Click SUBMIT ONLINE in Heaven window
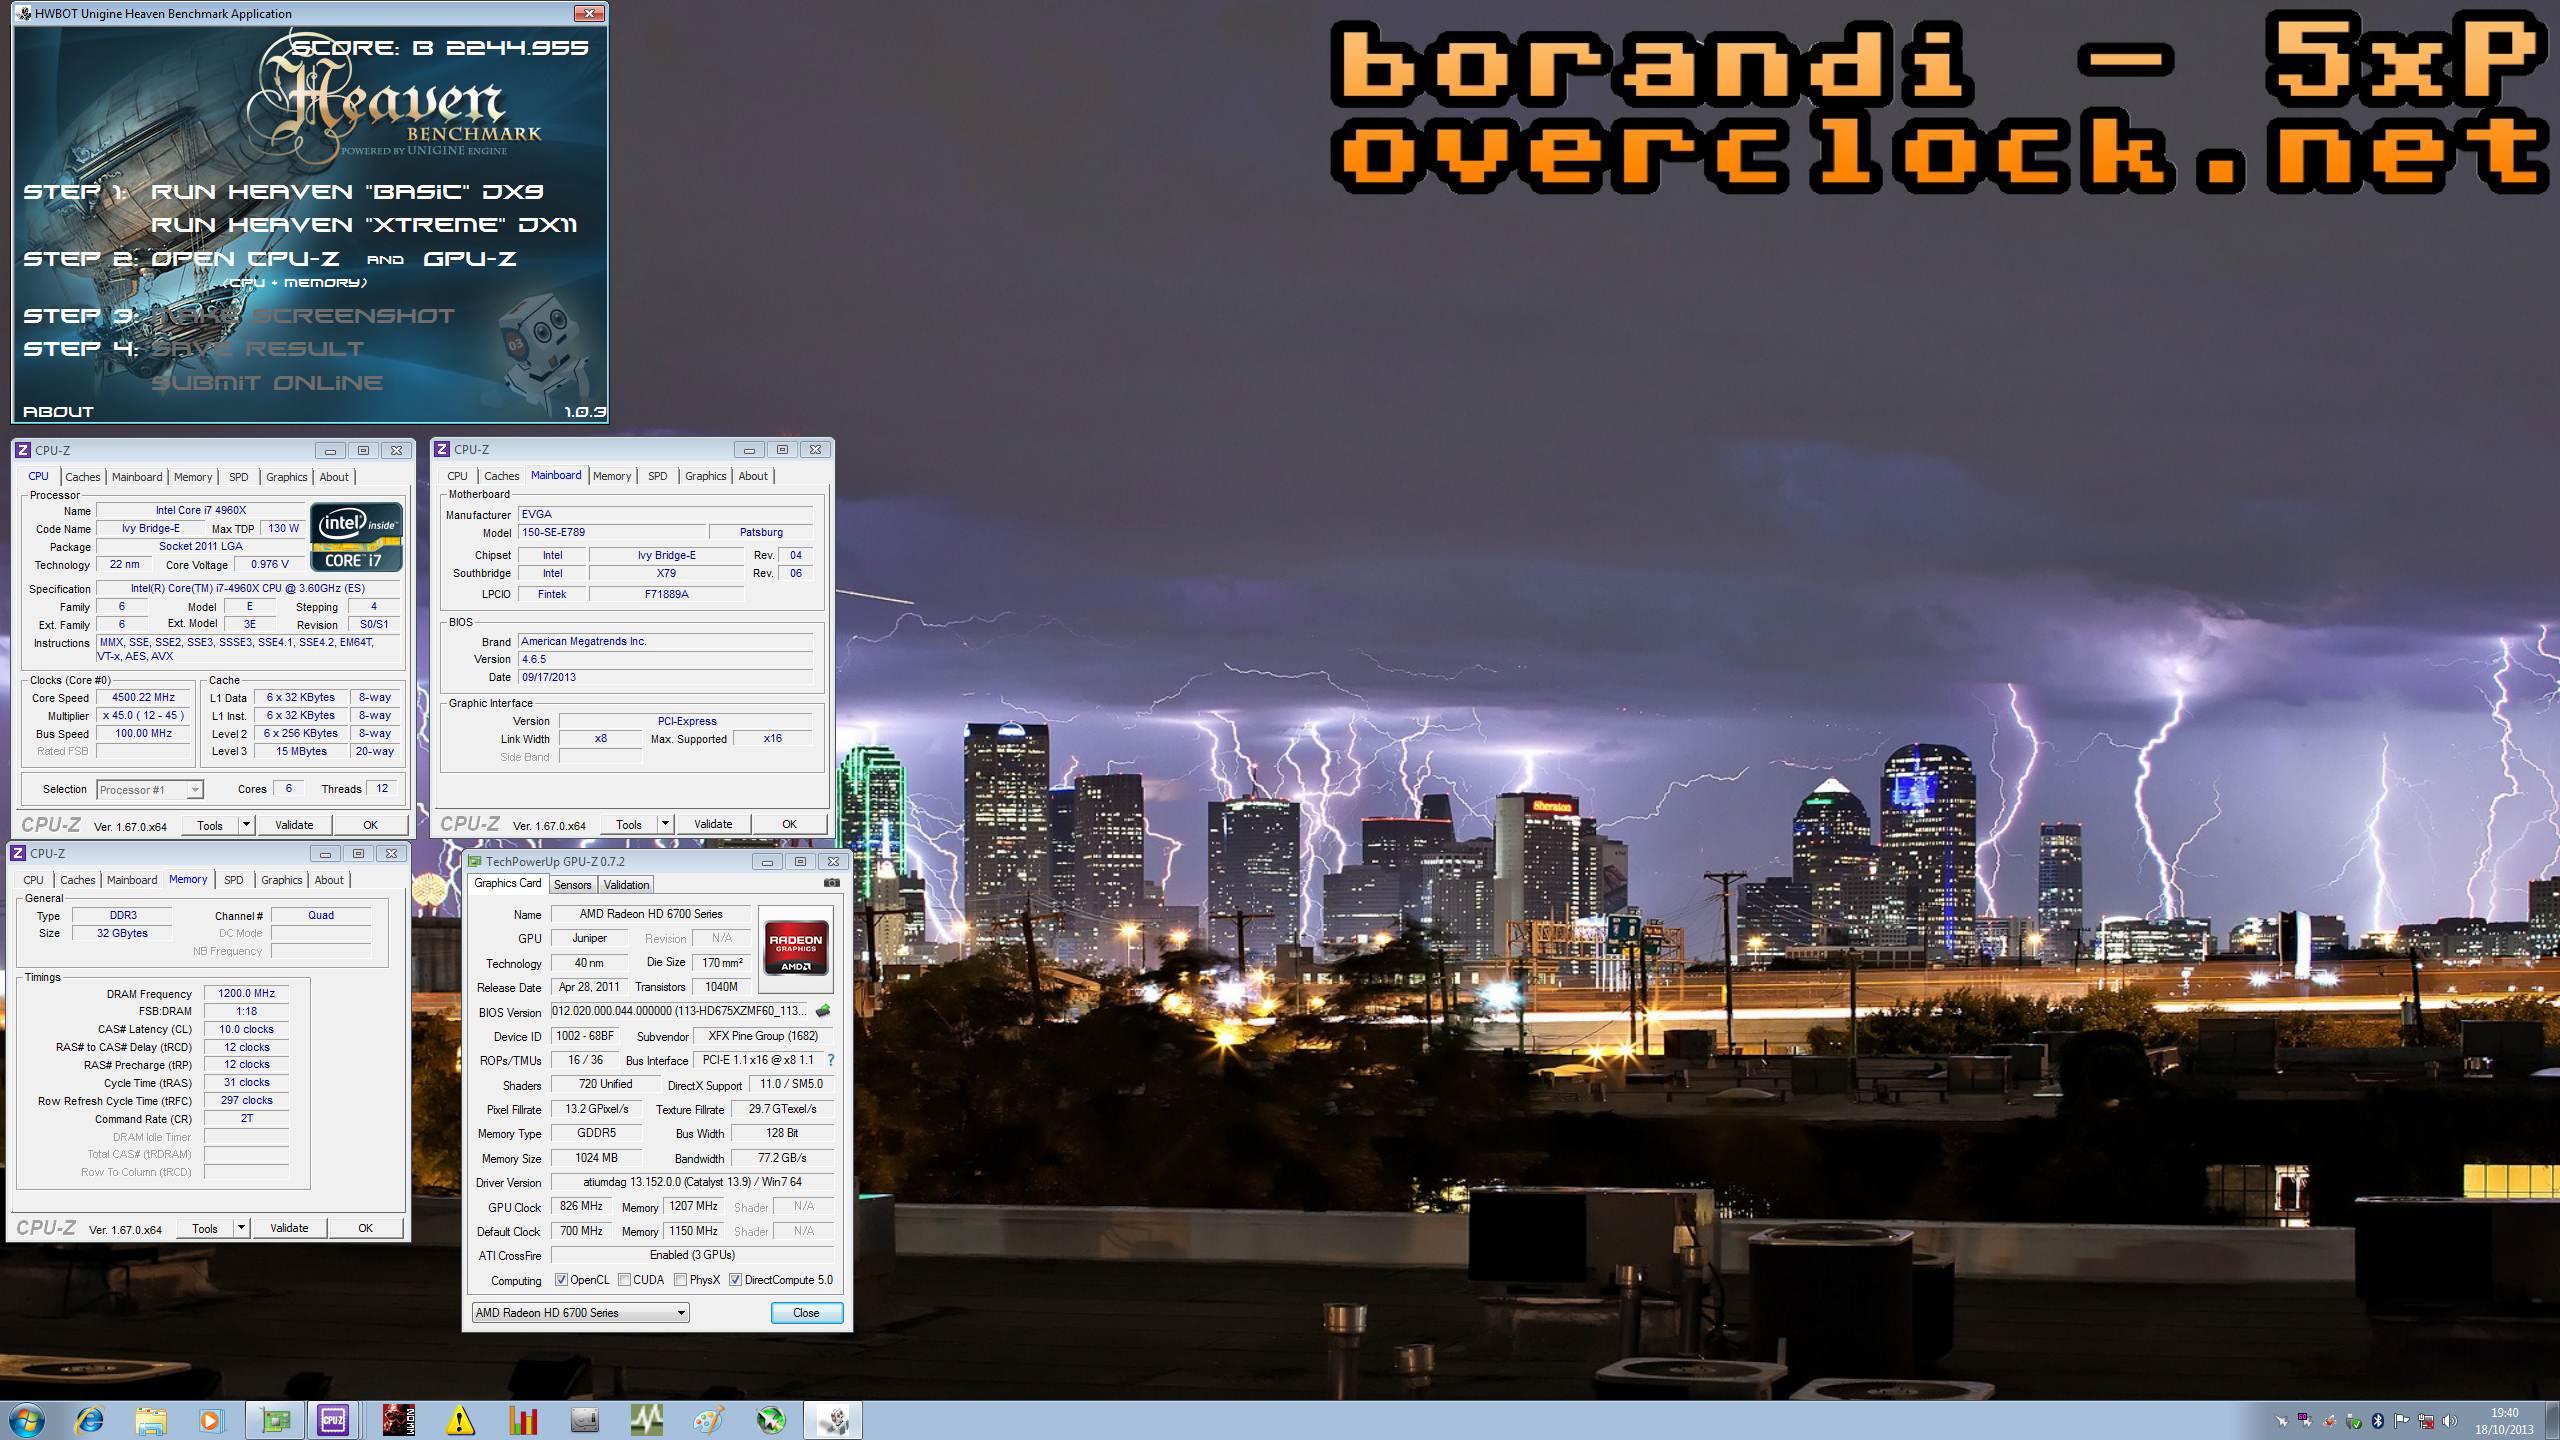Image resolution: width=2560 pixels, height=1440 pixels. (267, 383)
